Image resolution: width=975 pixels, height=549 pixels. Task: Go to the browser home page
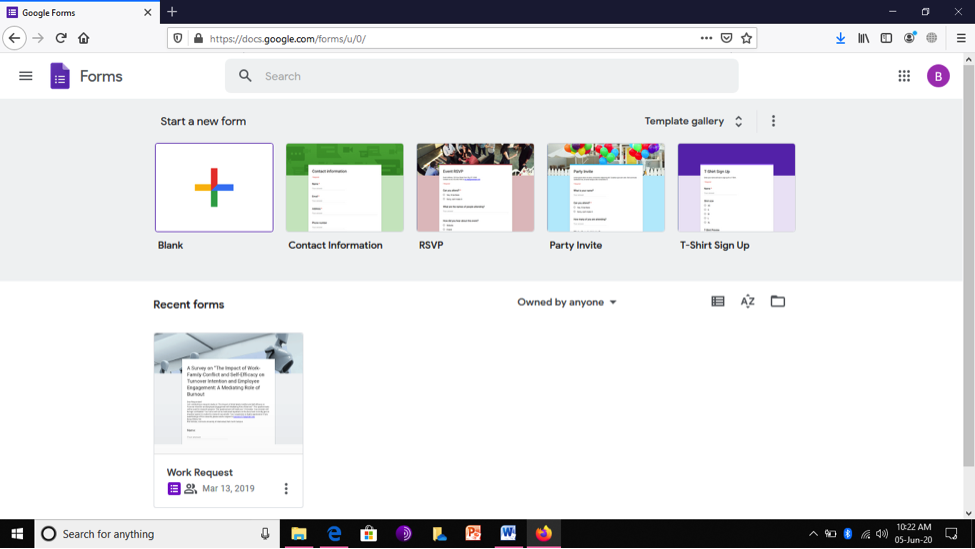click(83, 38)
